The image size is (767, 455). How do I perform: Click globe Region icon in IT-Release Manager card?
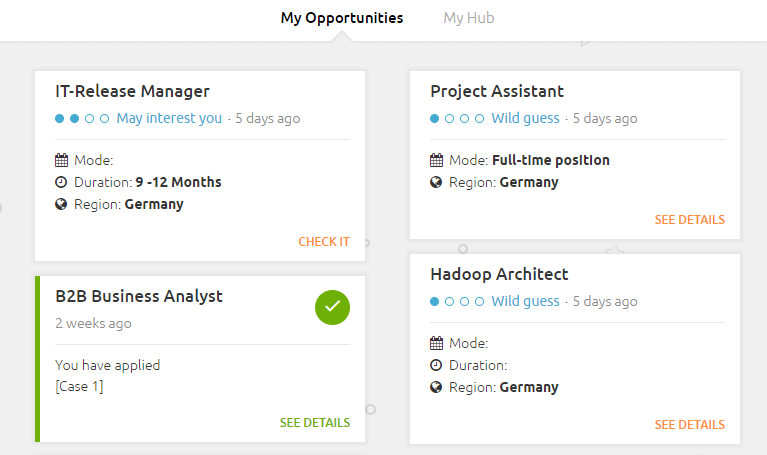tap(61, 204)
